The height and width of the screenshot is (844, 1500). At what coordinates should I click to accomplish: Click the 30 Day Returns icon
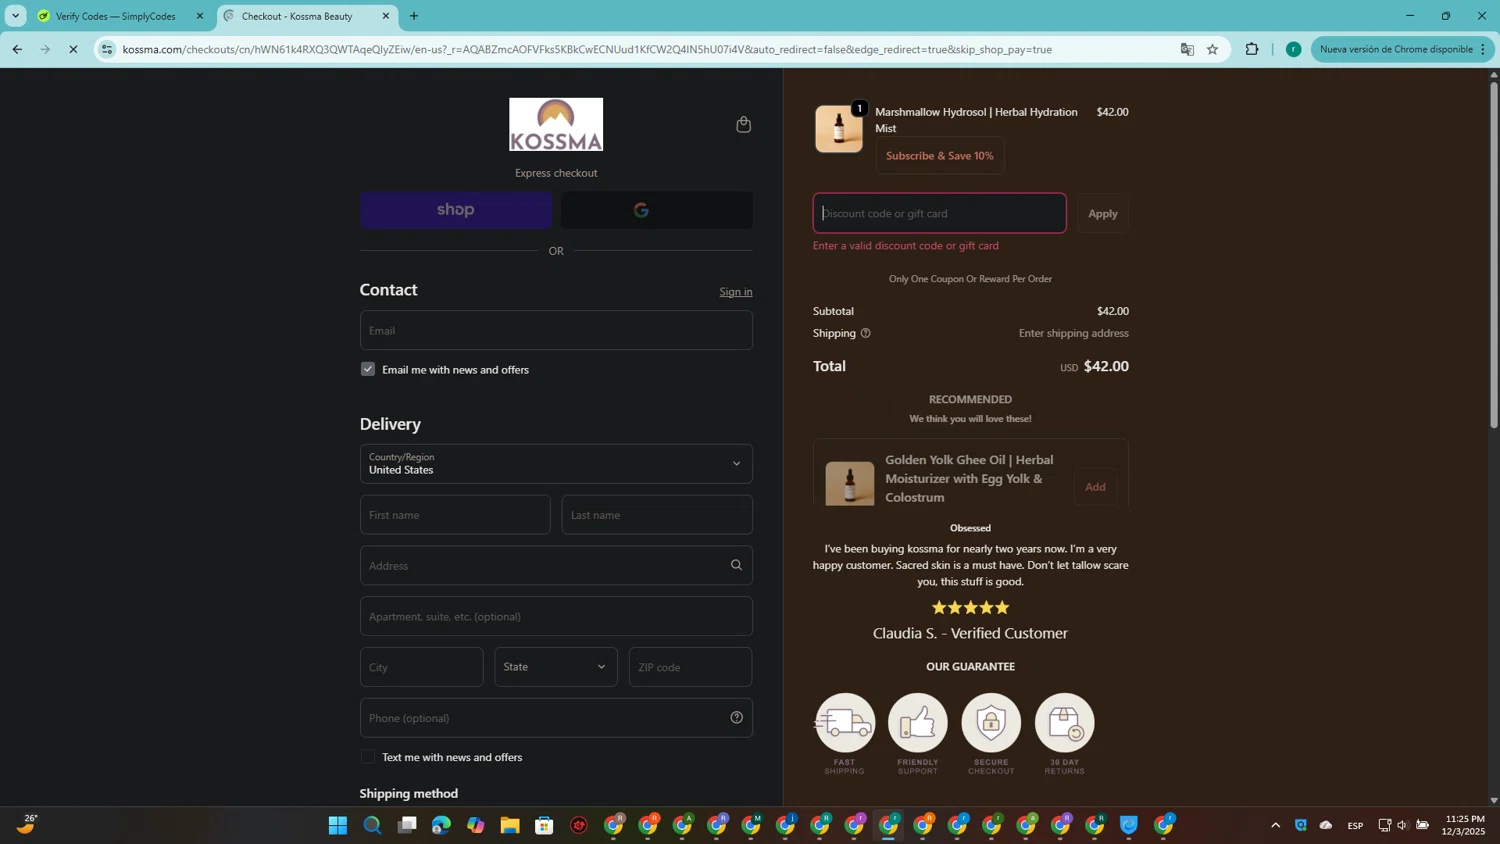click(x=1065, y=722)
